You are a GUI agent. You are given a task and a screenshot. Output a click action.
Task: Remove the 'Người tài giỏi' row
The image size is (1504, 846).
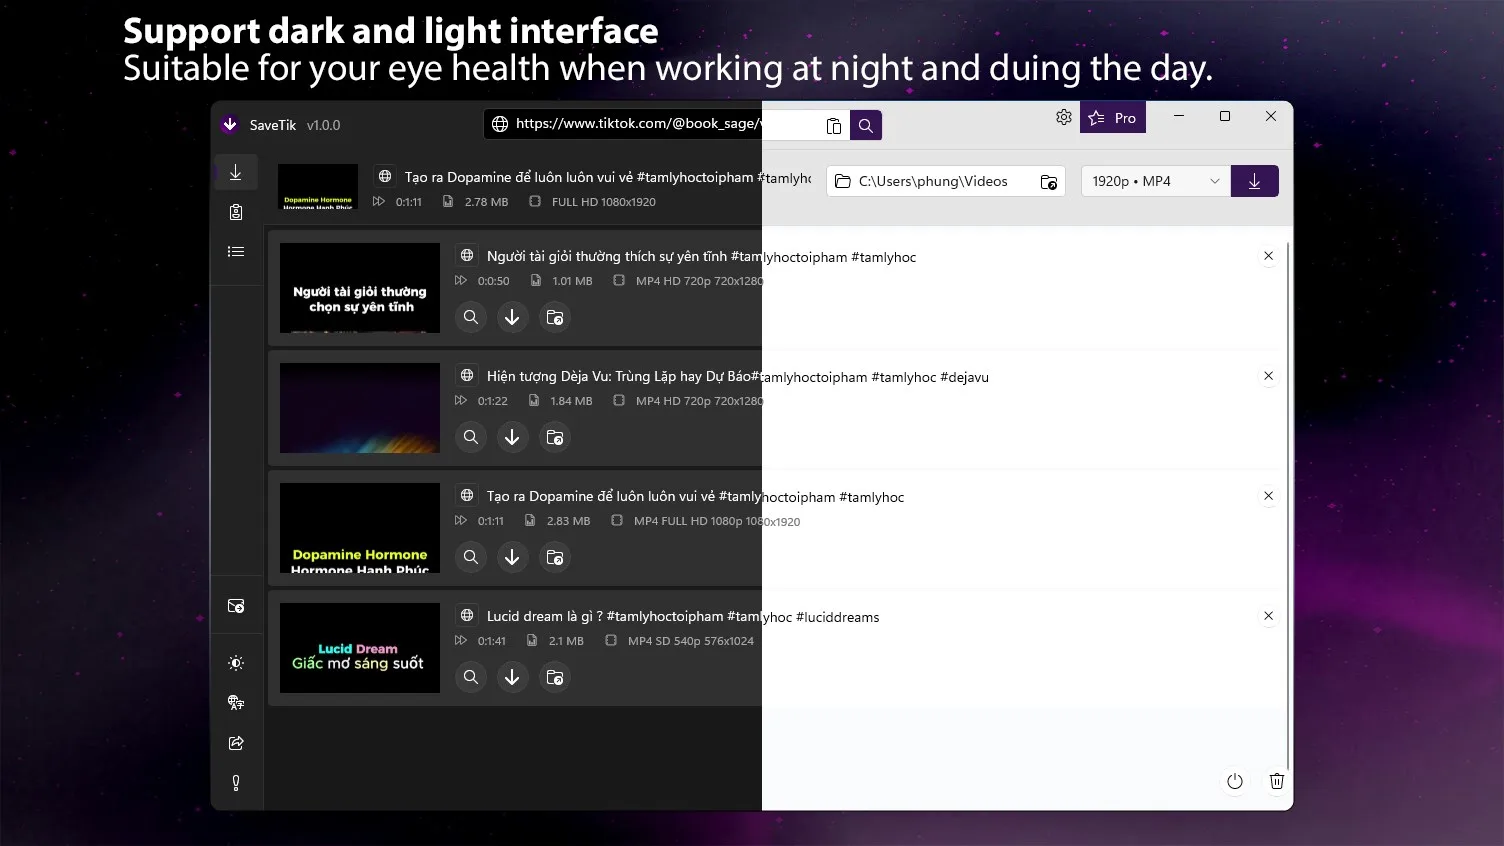click(1269, 256)
